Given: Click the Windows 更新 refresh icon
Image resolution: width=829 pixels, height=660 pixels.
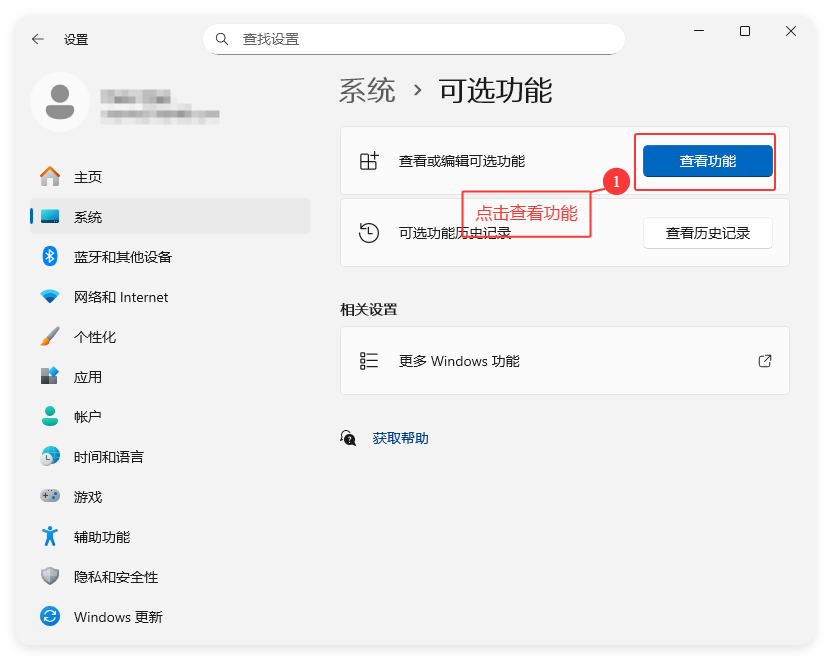Looking at the screenshot, I should 50,617.
